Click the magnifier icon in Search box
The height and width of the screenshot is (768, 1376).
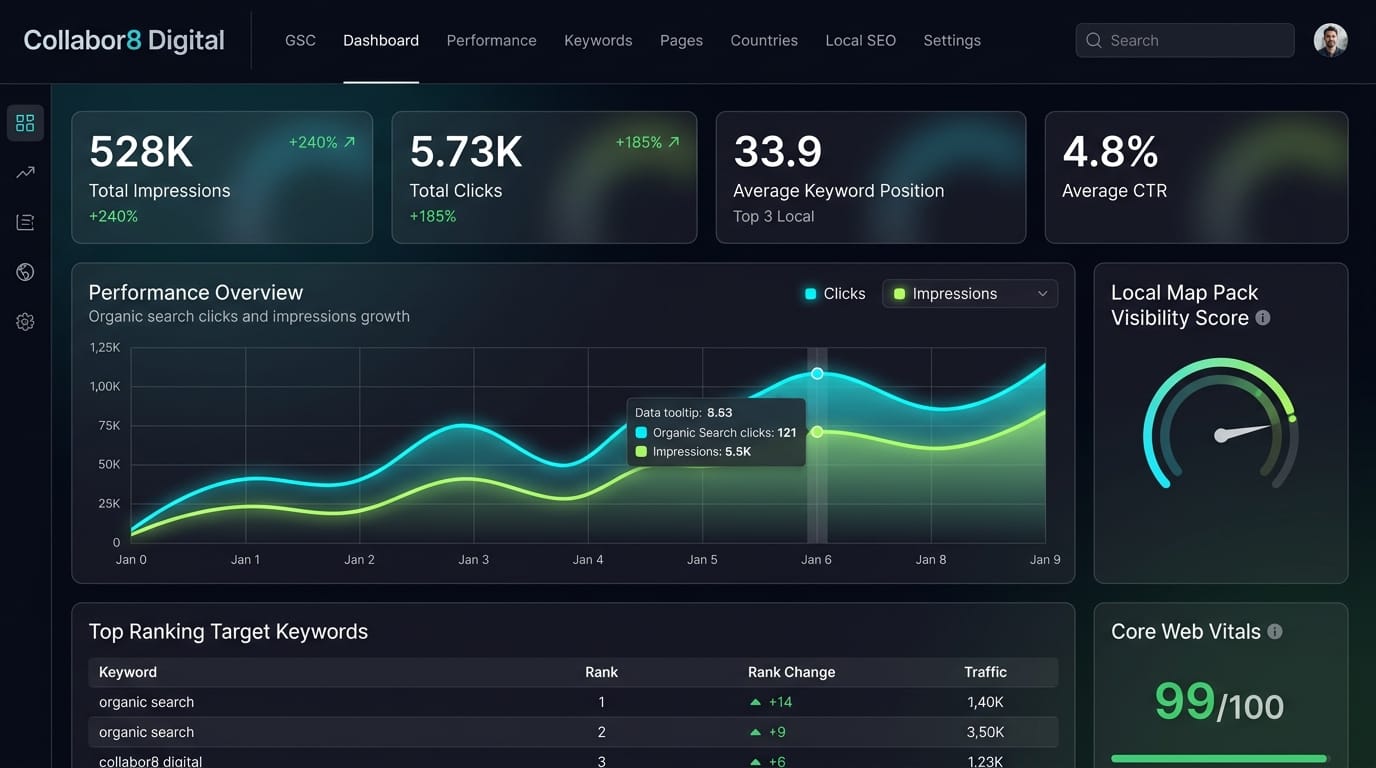pyautogui.click(x=1094, y=40)
